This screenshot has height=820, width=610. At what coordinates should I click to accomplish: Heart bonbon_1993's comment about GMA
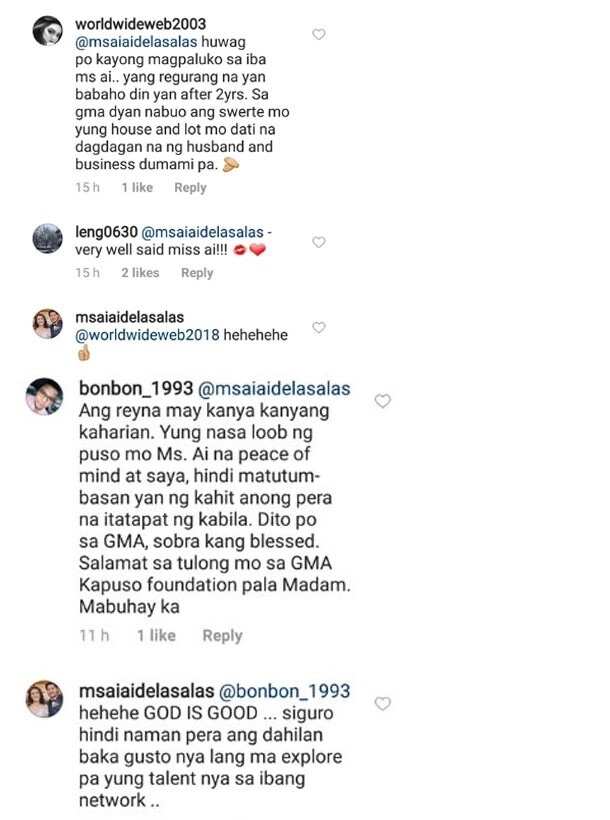coord(382,401)
